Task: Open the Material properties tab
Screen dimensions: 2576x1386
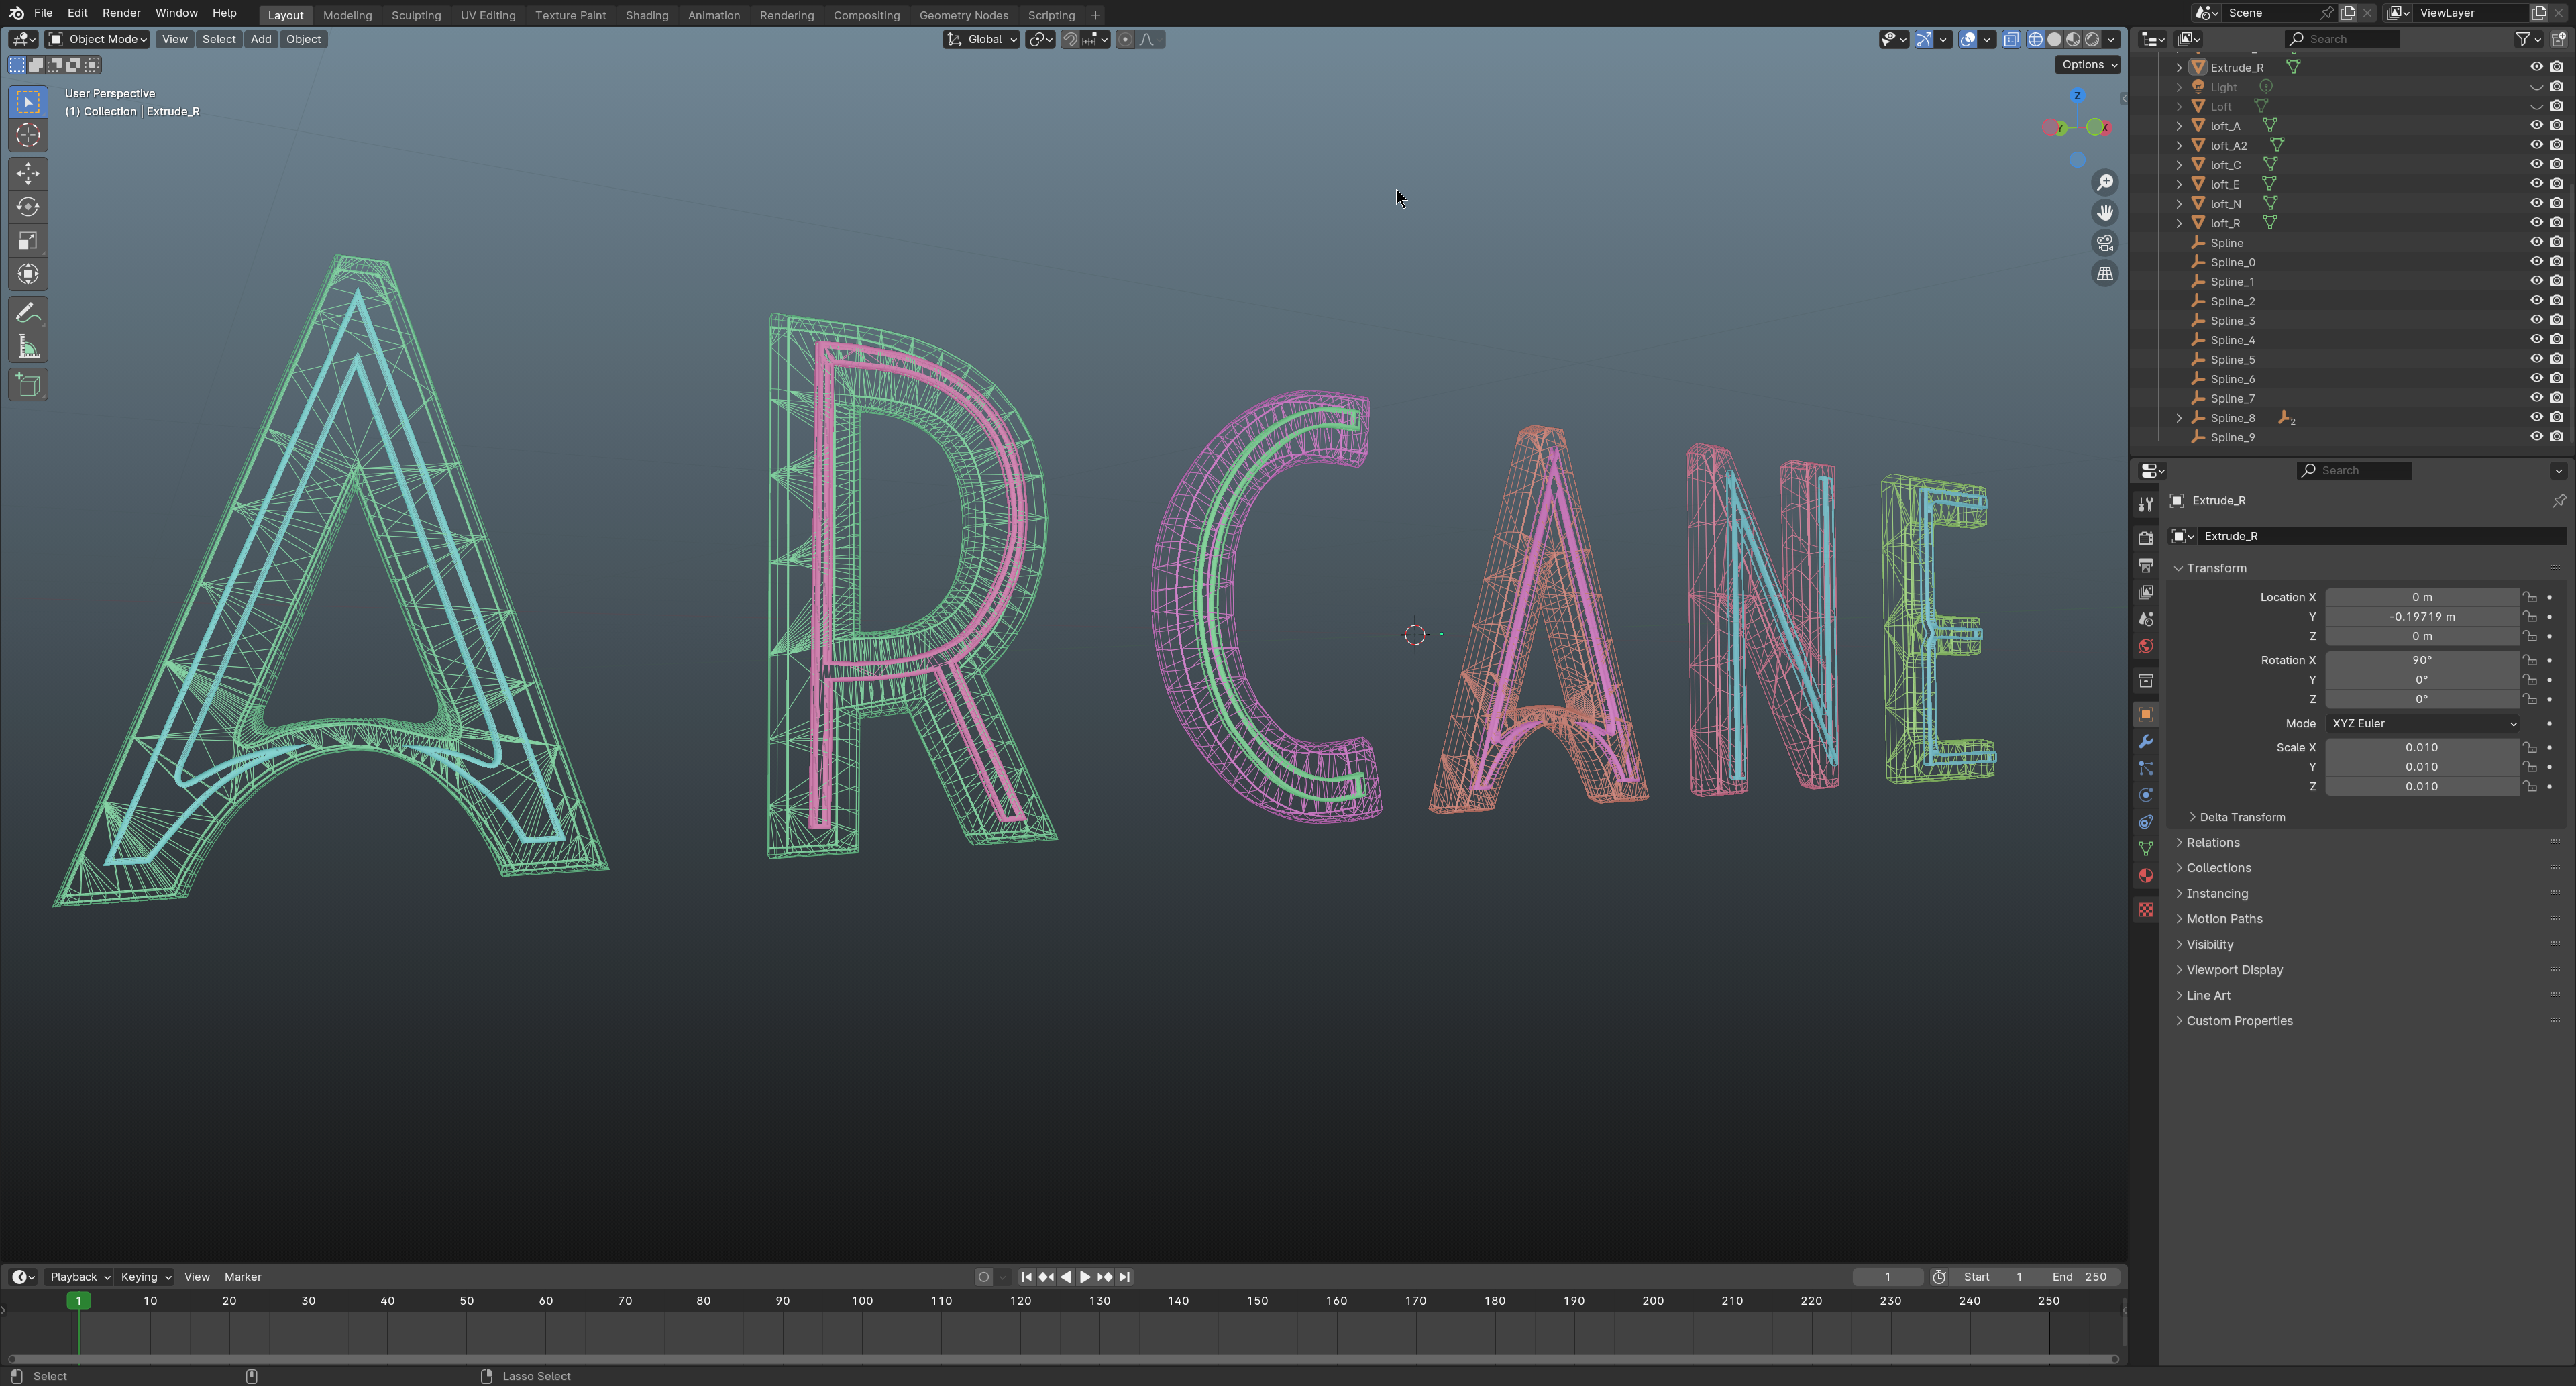Action: coord(2145,876)
